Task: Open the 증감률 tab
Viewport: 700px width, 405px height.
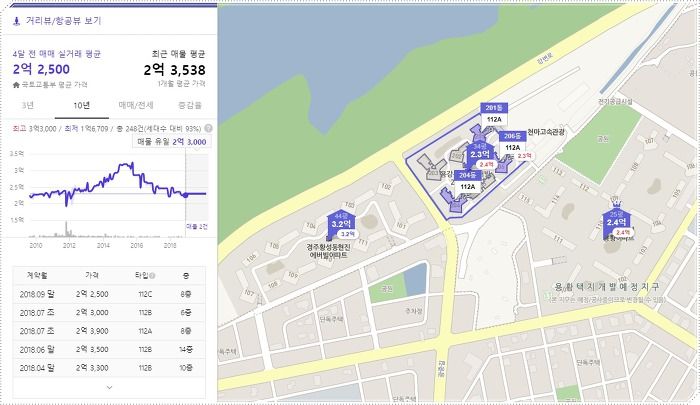Action: 190,105
